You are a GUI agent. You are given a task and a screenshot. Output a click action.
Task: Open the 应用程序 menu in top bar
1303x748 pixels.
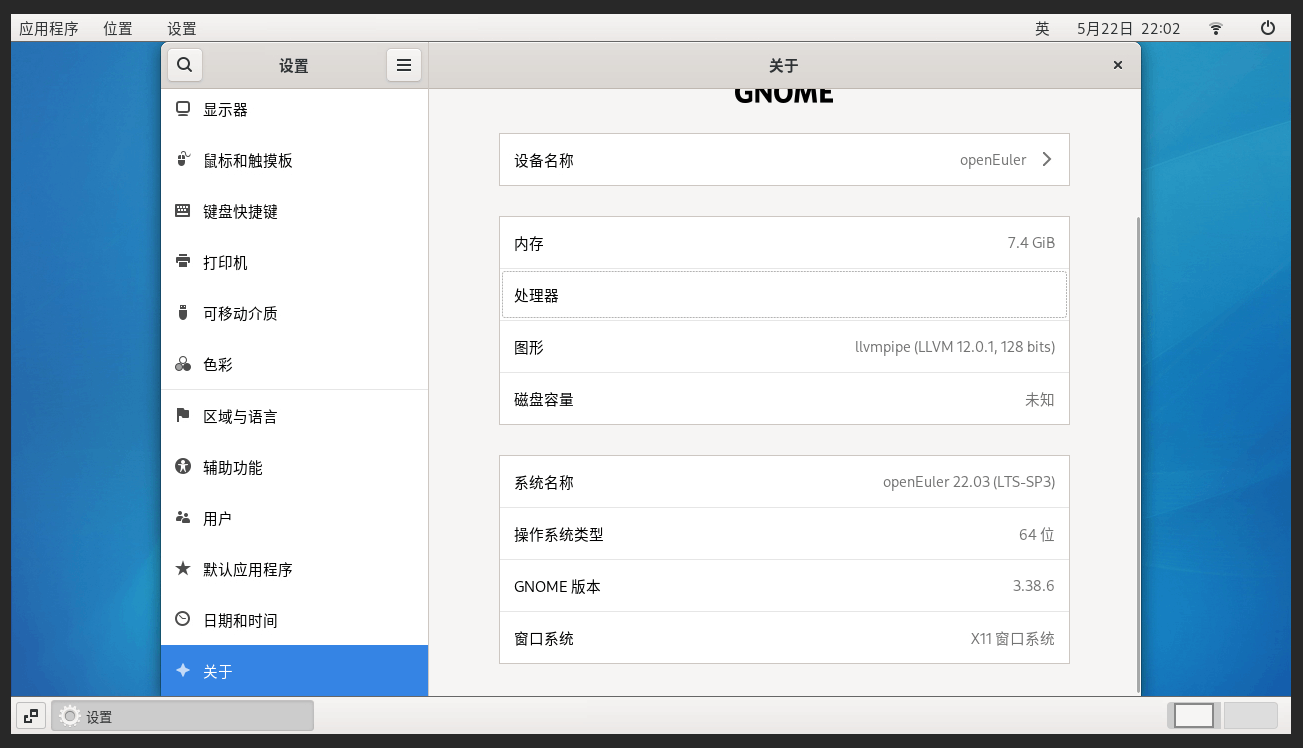49,28
